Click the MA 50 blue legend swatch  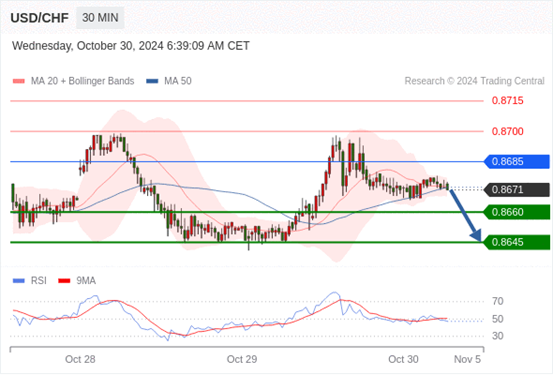152,81
